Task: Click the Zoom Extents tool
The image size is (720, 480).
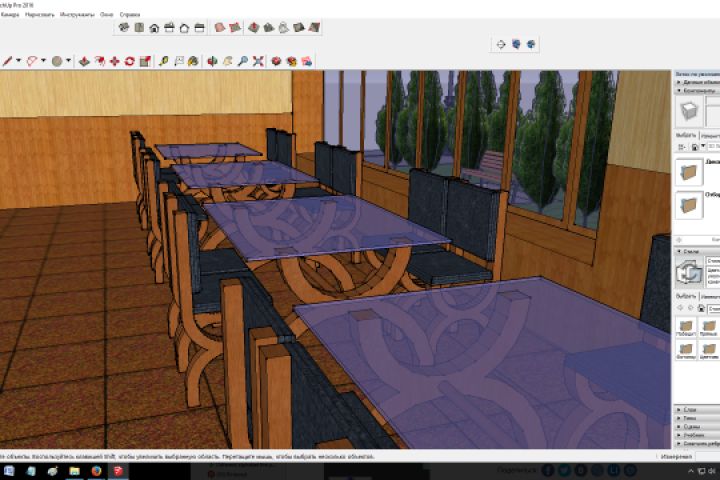Action: (x=258, y=61)
